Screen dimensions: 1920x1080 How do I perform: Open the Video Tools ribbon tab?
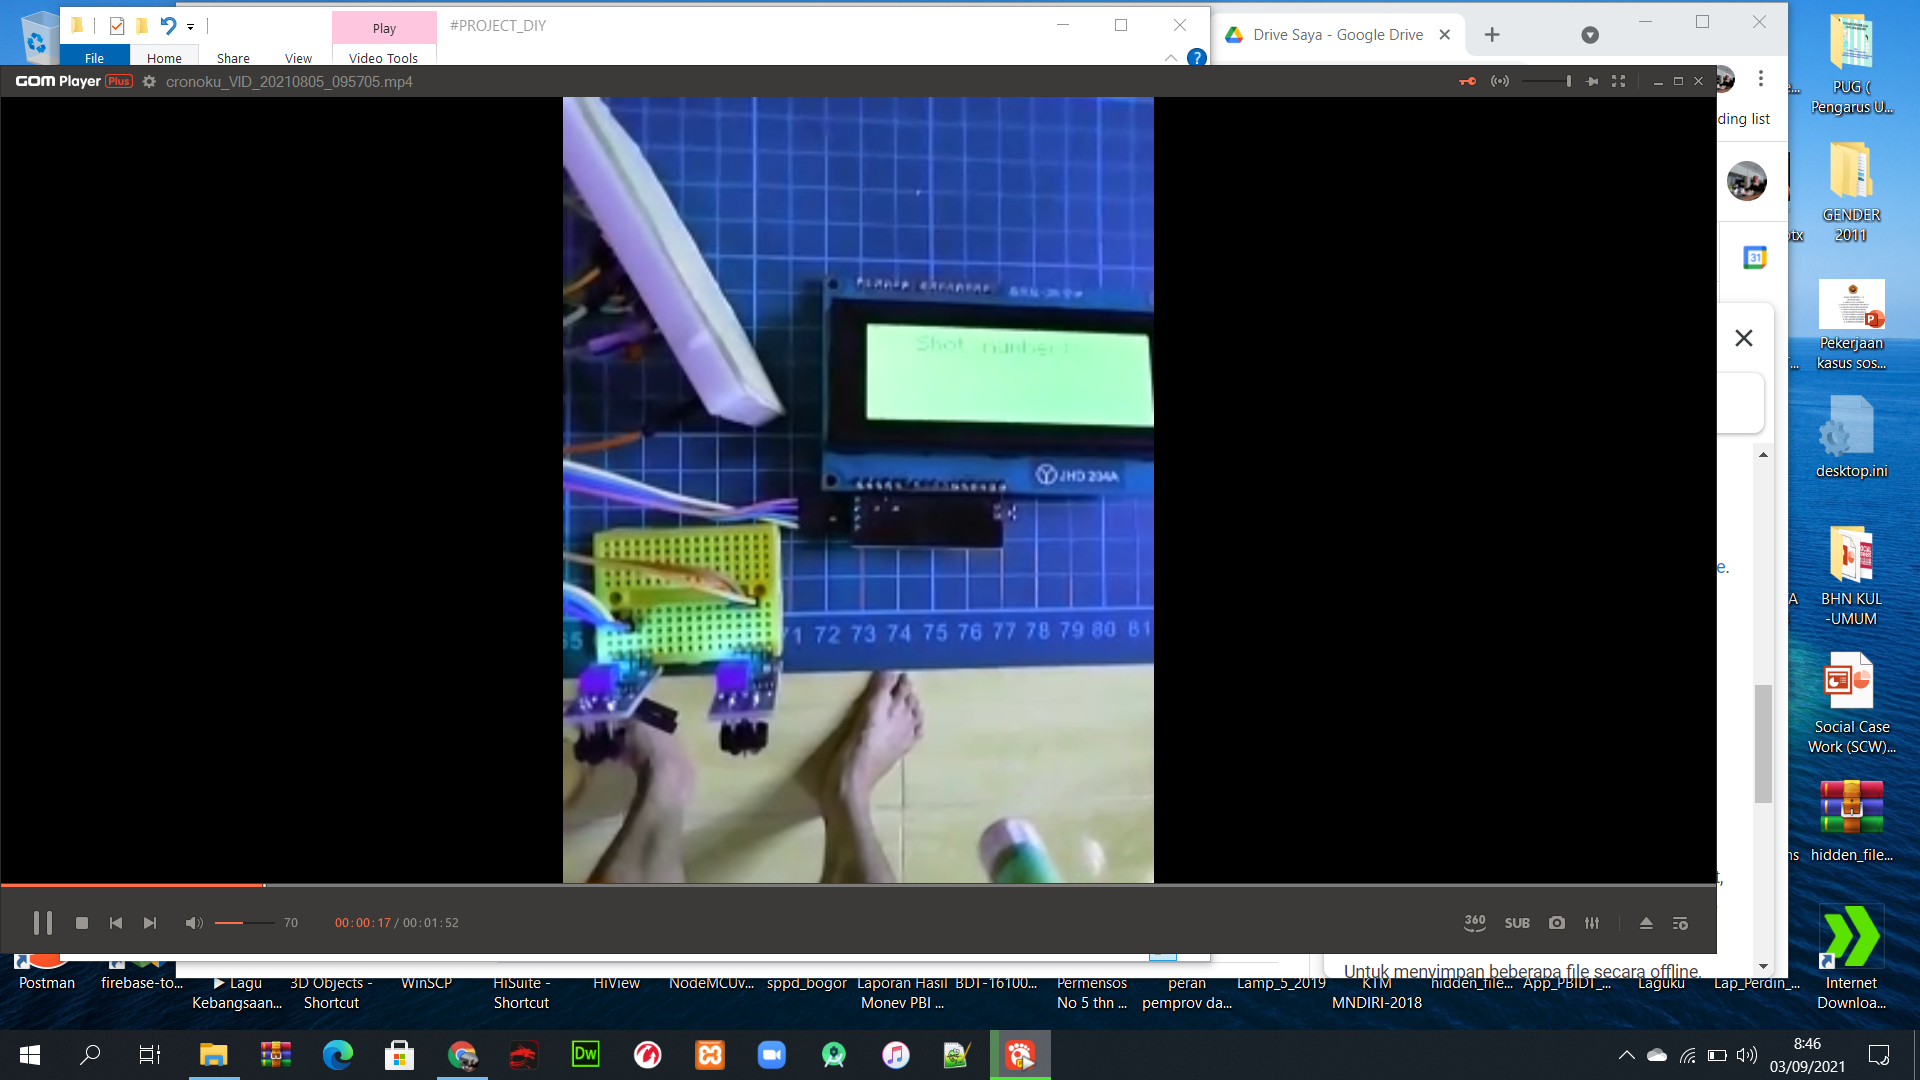[383, 58]
